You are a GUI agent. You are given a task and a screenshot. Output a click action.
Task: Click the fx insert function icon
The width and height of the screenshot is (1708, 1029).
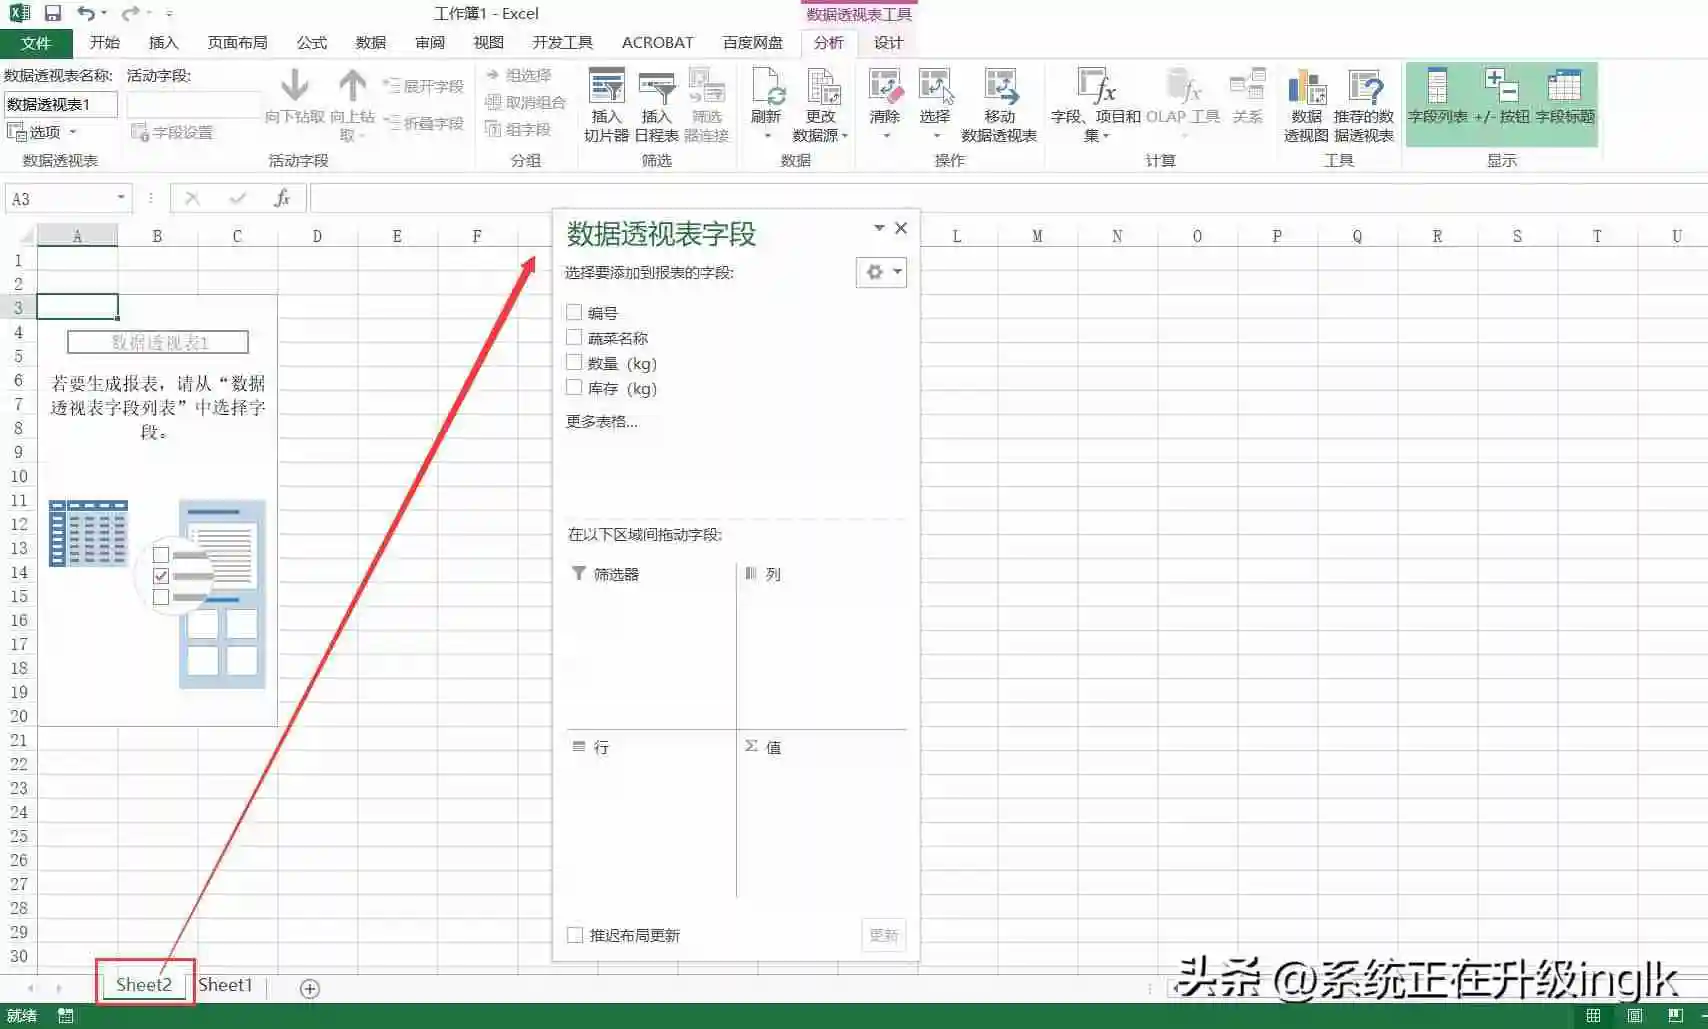[x=282, y=198]
